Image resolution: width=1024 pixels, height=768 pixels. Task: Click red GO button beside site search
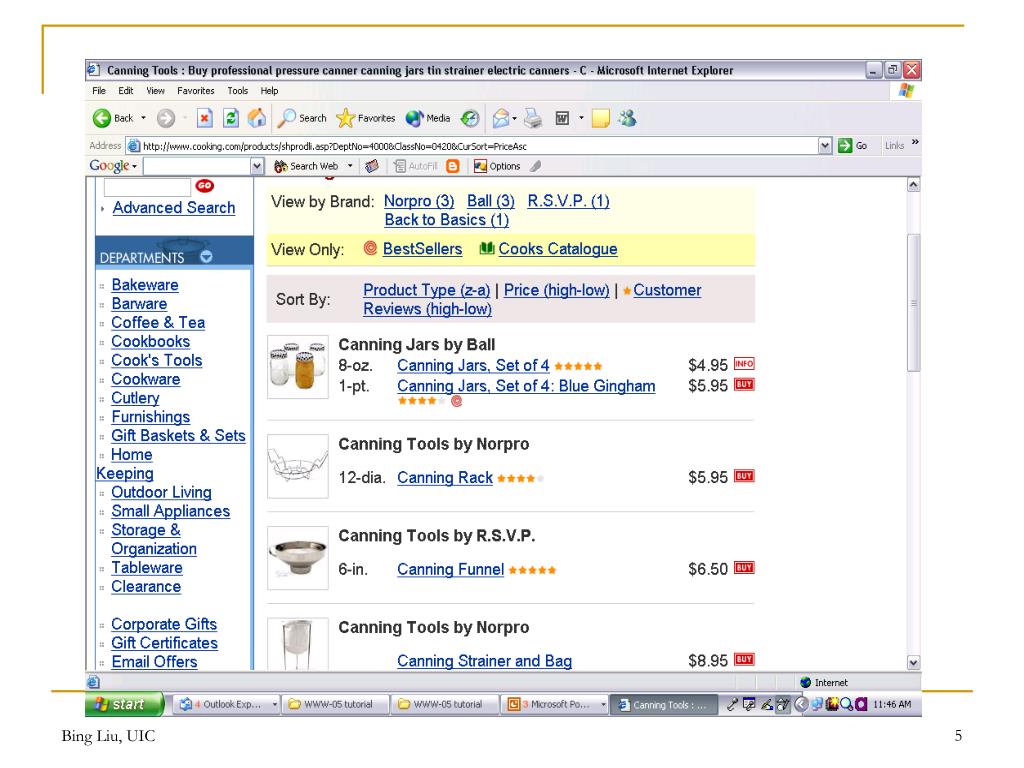(204, 185)
